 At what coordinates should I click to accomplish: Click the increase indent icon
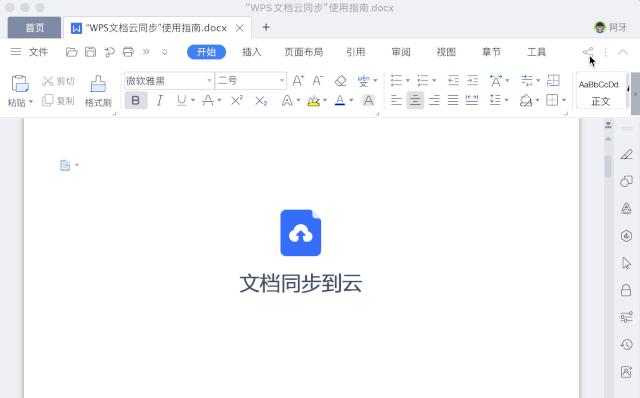[473, 80]
